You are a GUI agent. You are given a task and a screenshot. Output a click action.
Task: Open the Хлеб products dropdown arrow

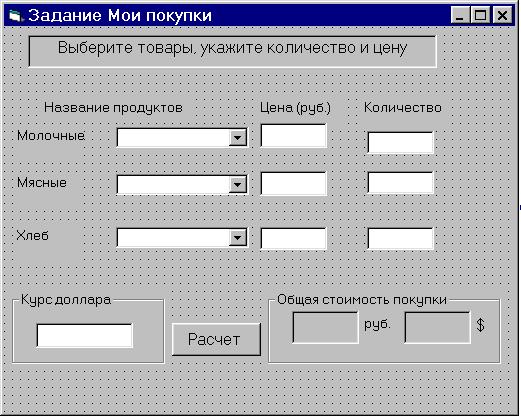click(237, 237)
